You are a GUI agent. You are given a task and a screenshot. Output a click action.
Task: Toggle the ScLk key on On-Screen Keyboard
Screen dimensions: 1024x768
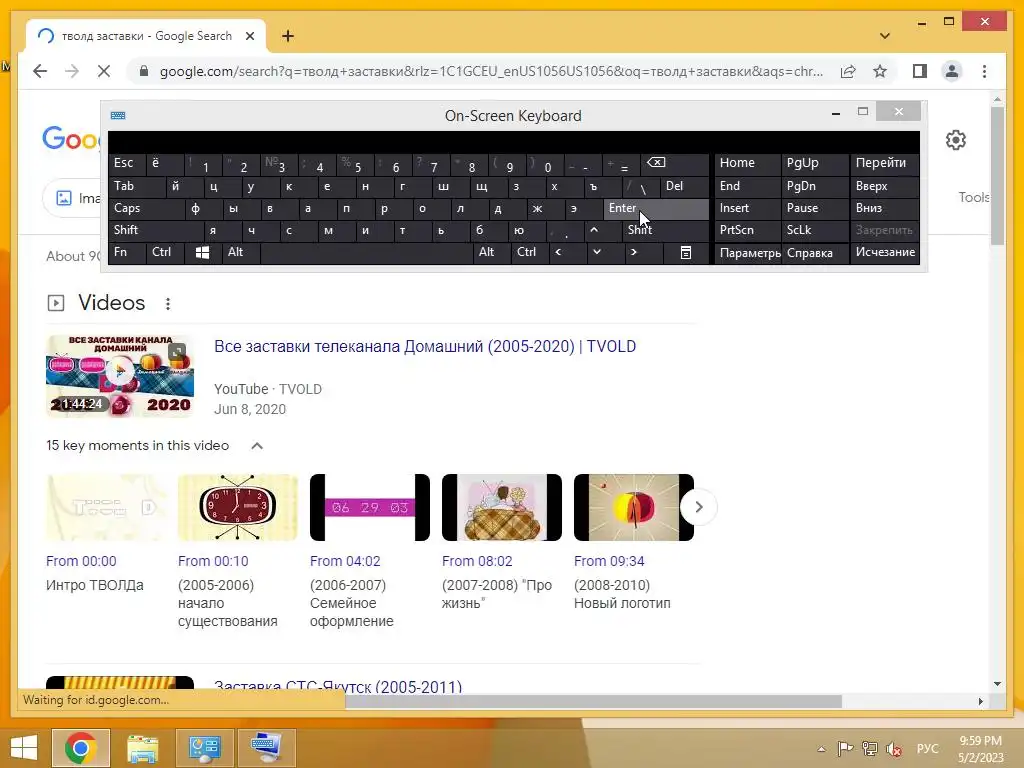click(814, 230)
